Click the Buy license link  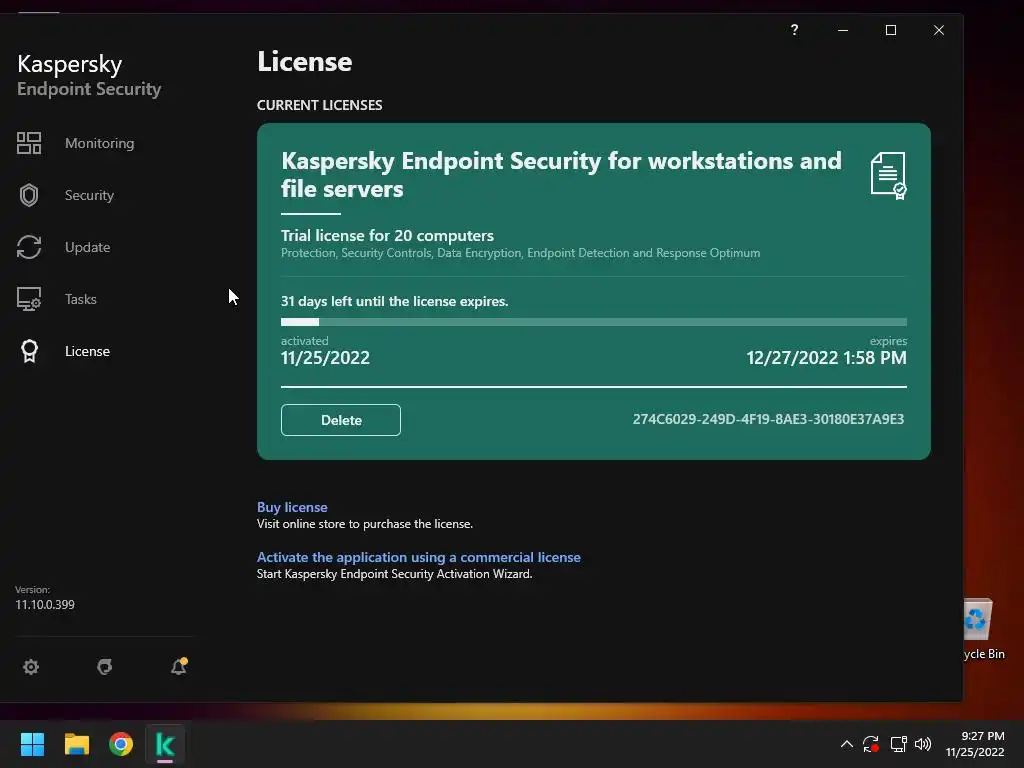292,507
